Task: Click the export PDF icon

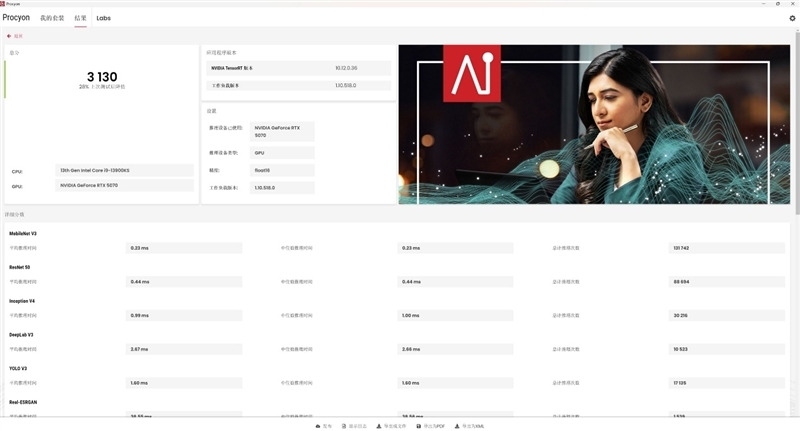Action: [x=418, y=425]
